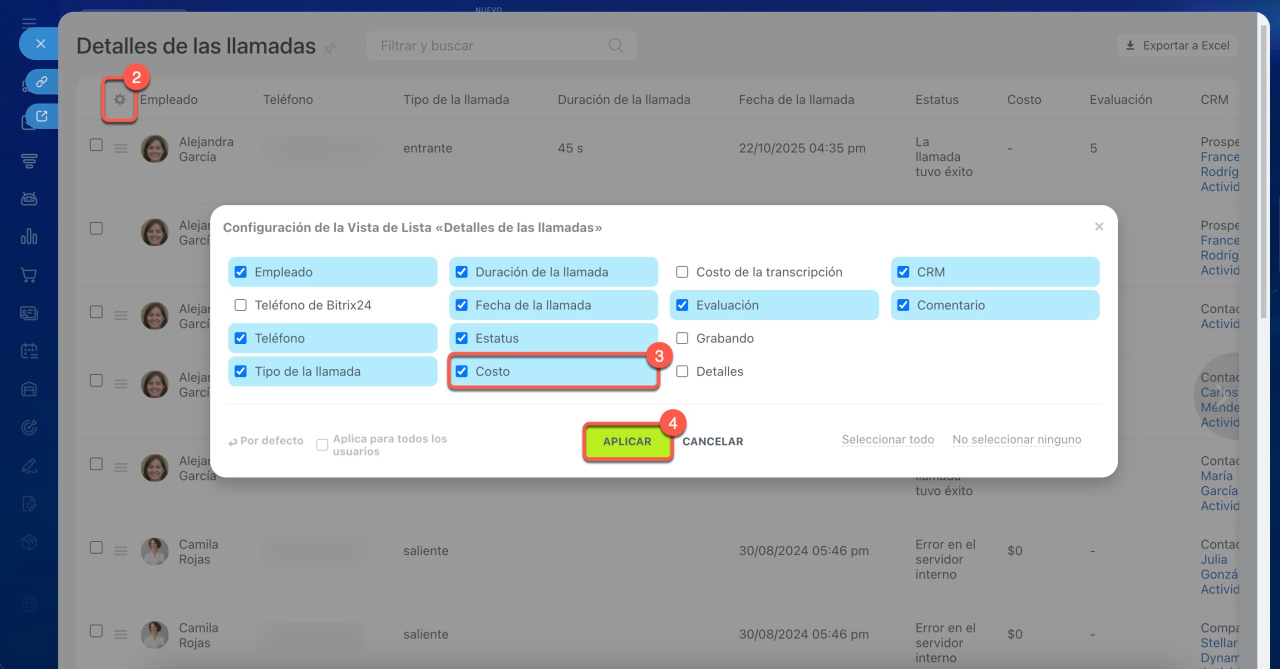Click the search magnifier icon
The width and height of the screenshot is (1280, 669).
[616, 45]
